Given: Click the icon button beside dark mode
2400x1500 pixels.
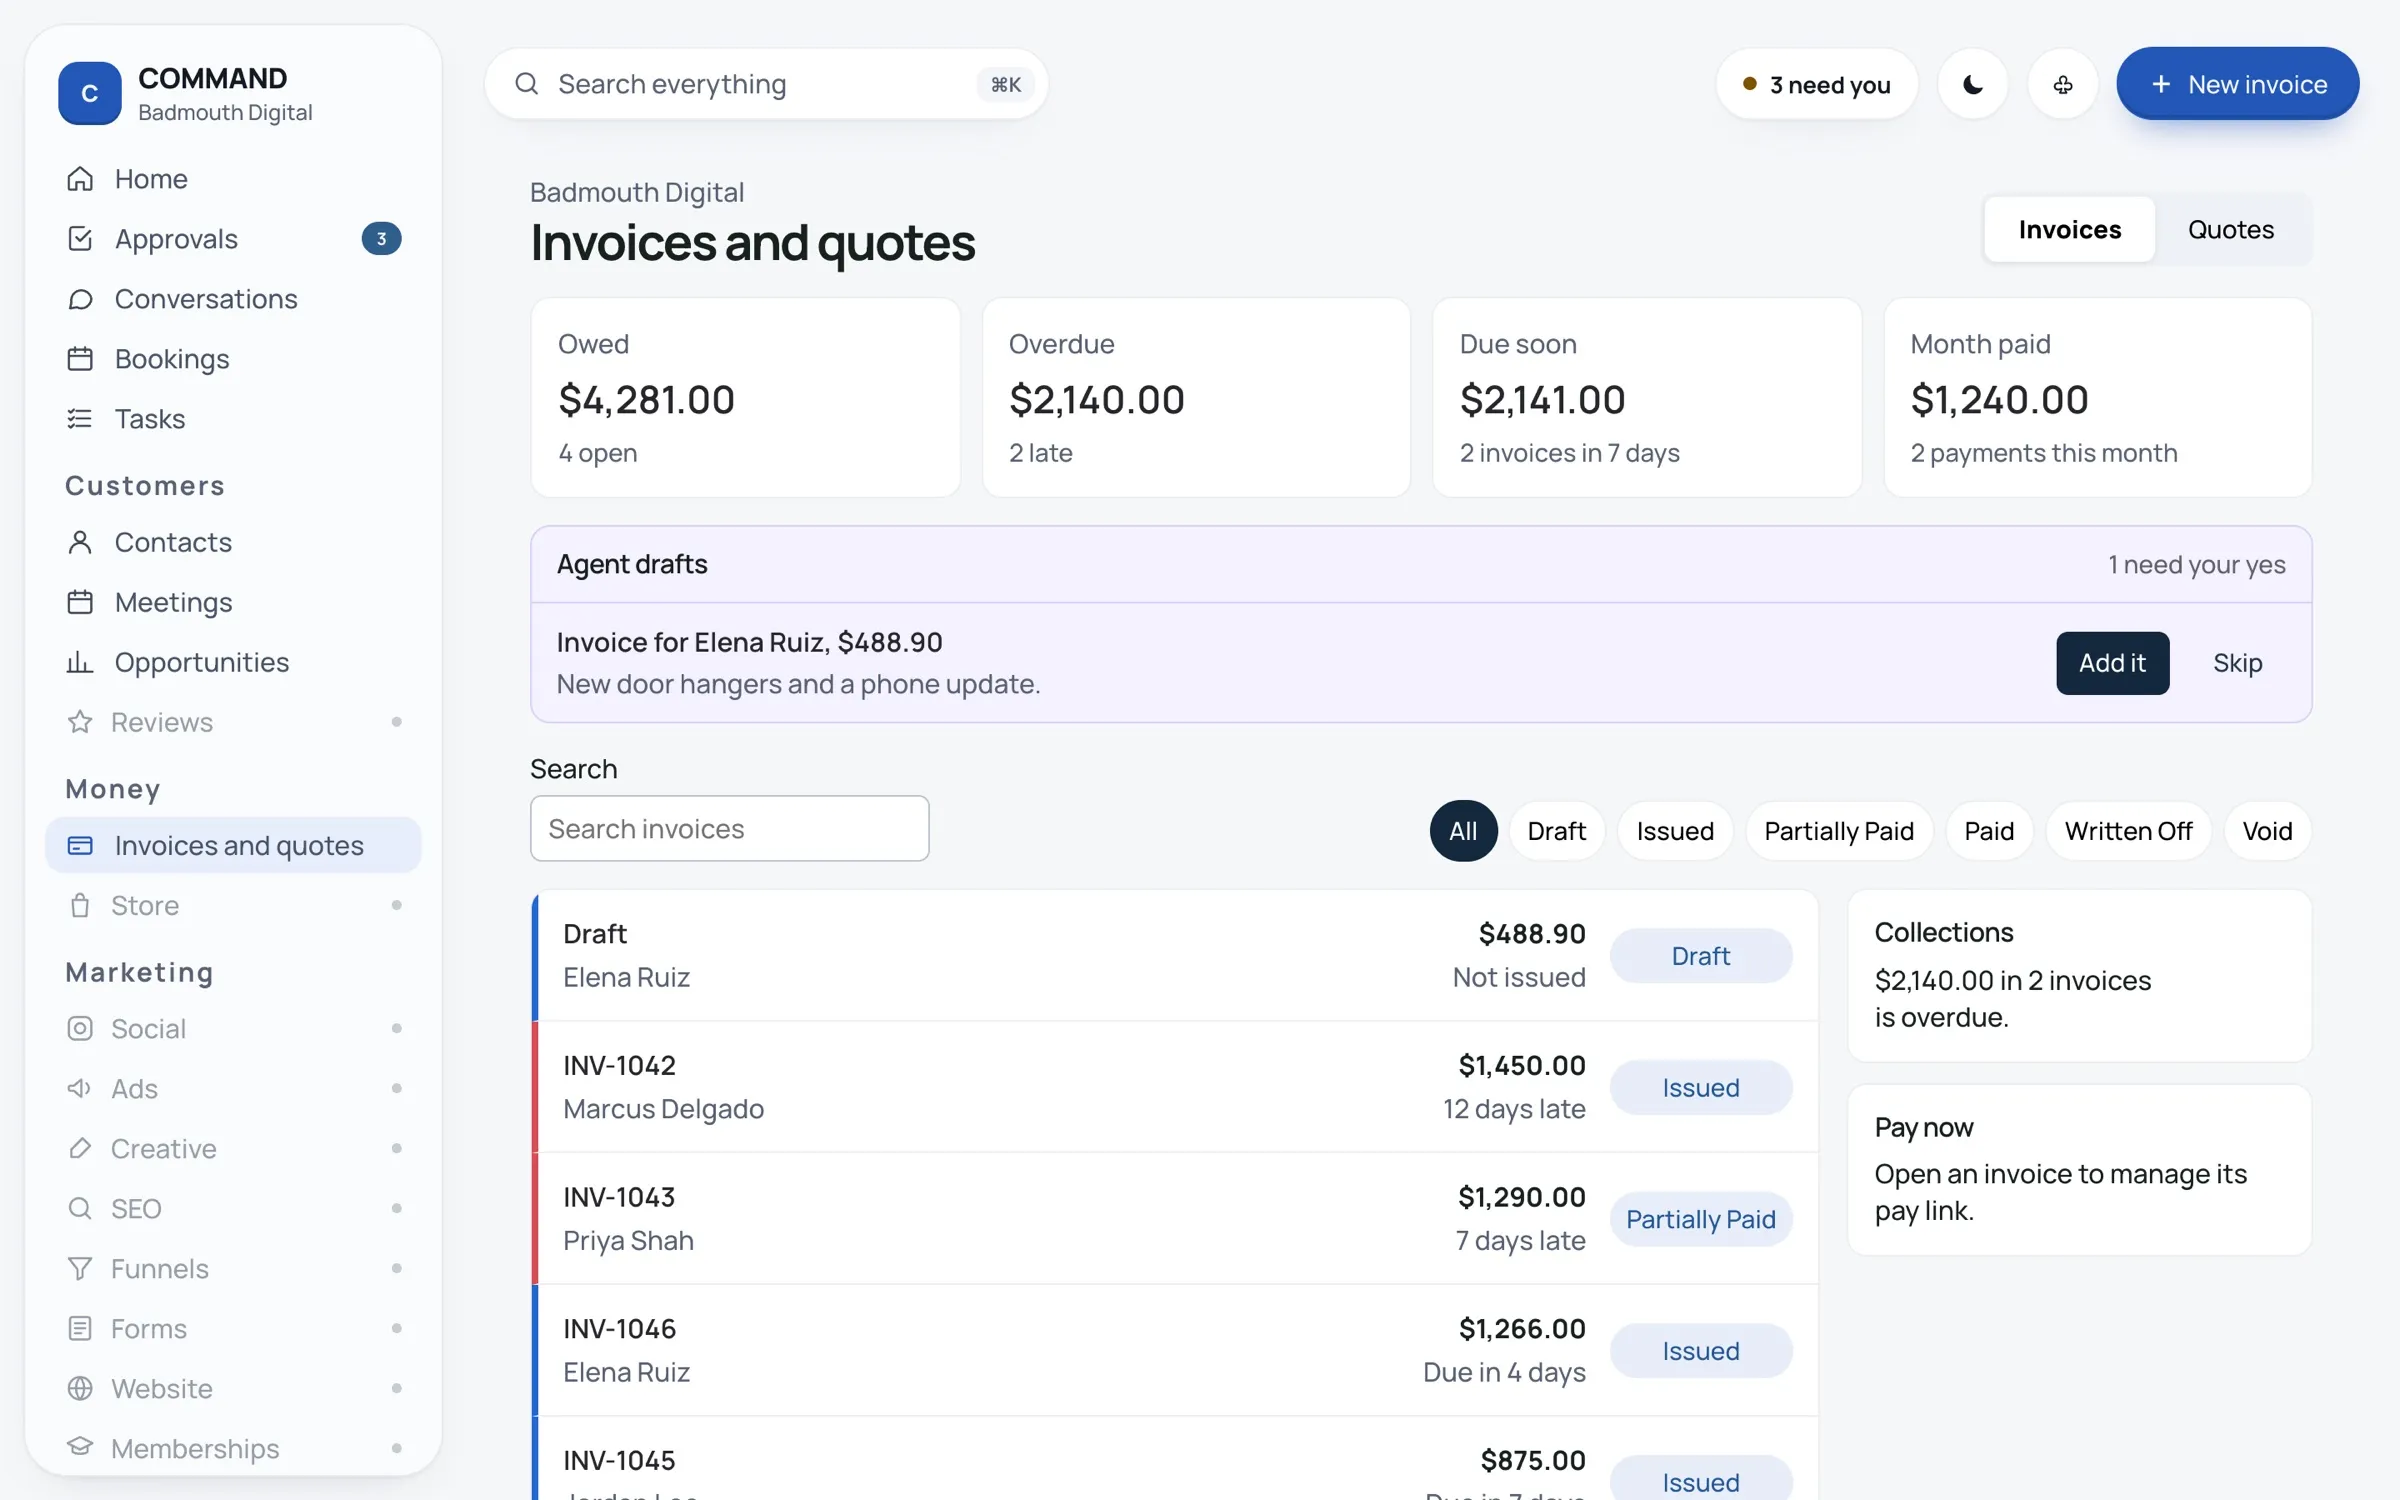Looking at the screenshot, I should pyautogui.click(x=2062, y=84).
